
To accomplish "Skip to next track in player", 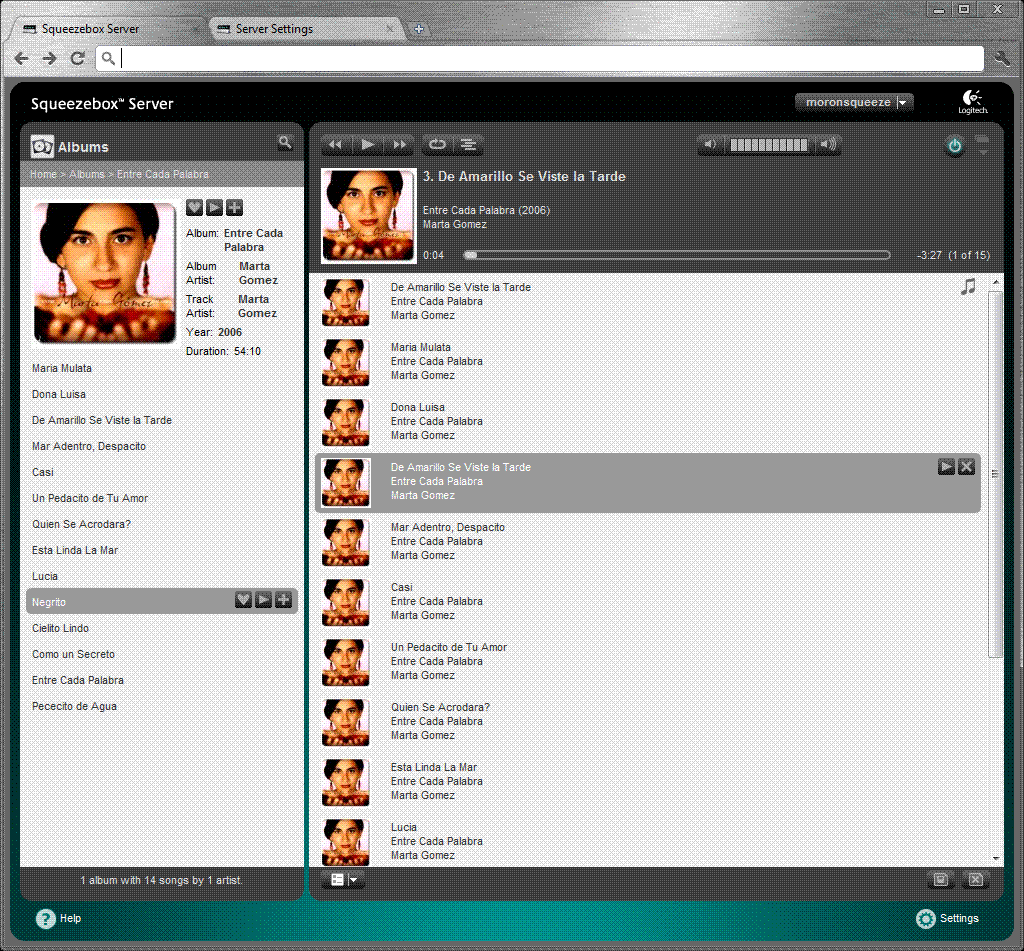I will [399, 145].
